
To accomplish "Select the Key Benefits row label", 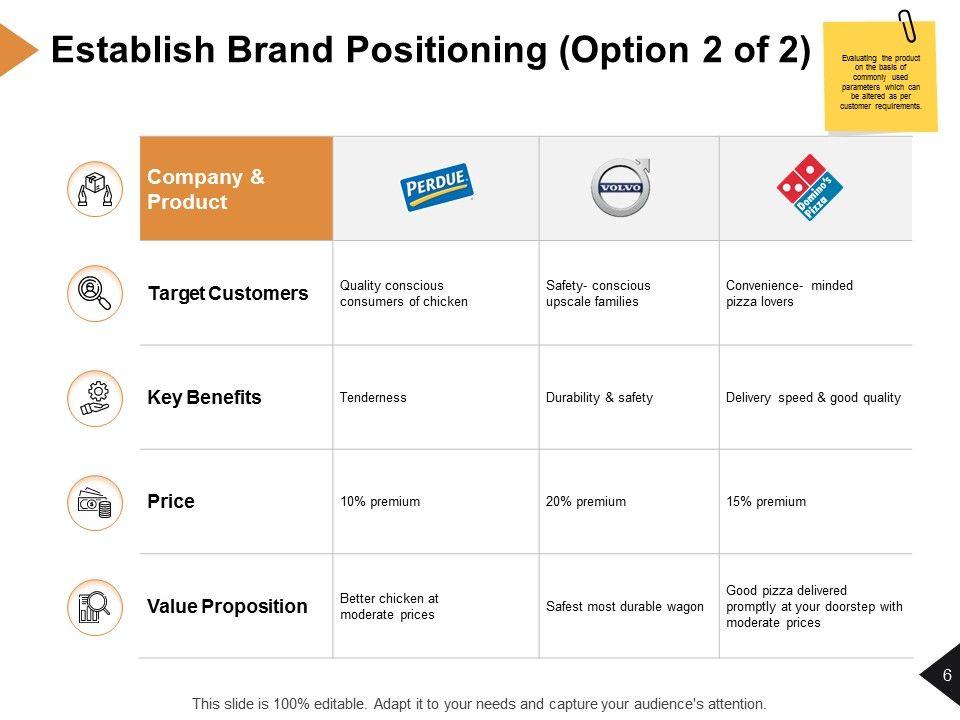I will pos(204,398).
